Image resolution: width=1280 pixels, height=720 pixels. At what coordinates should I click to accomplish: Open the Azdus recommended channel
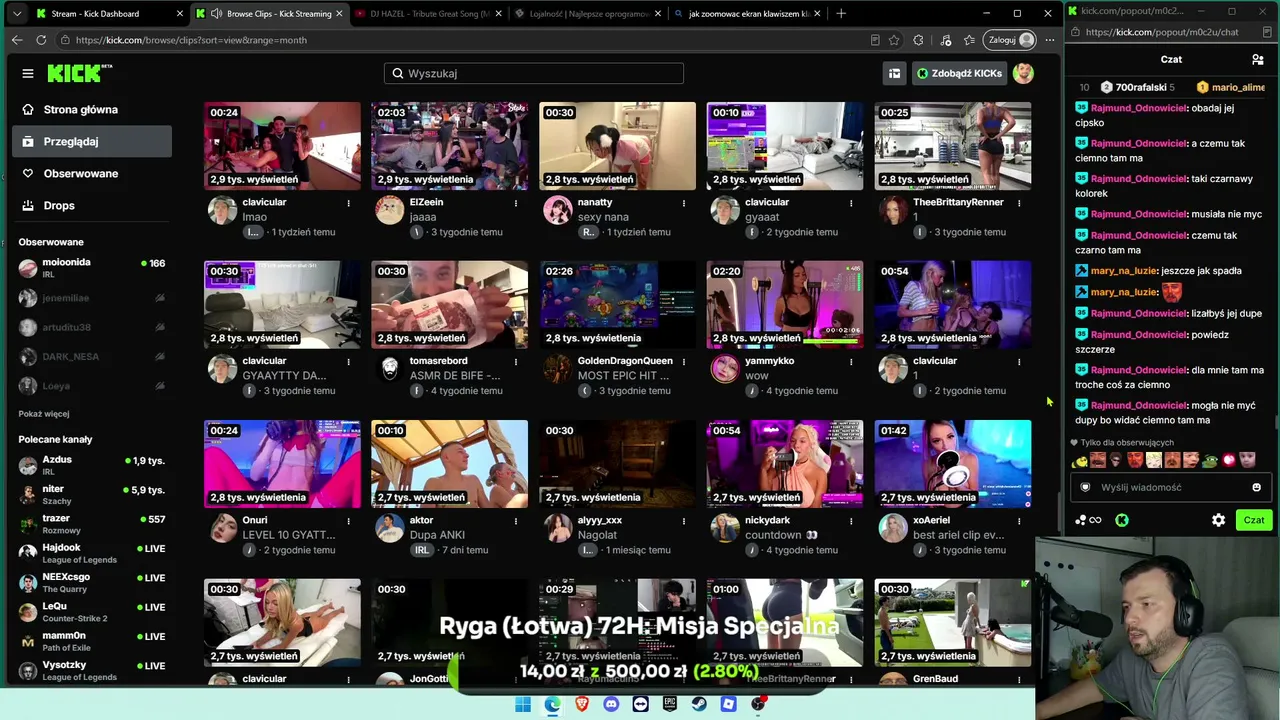92,465
